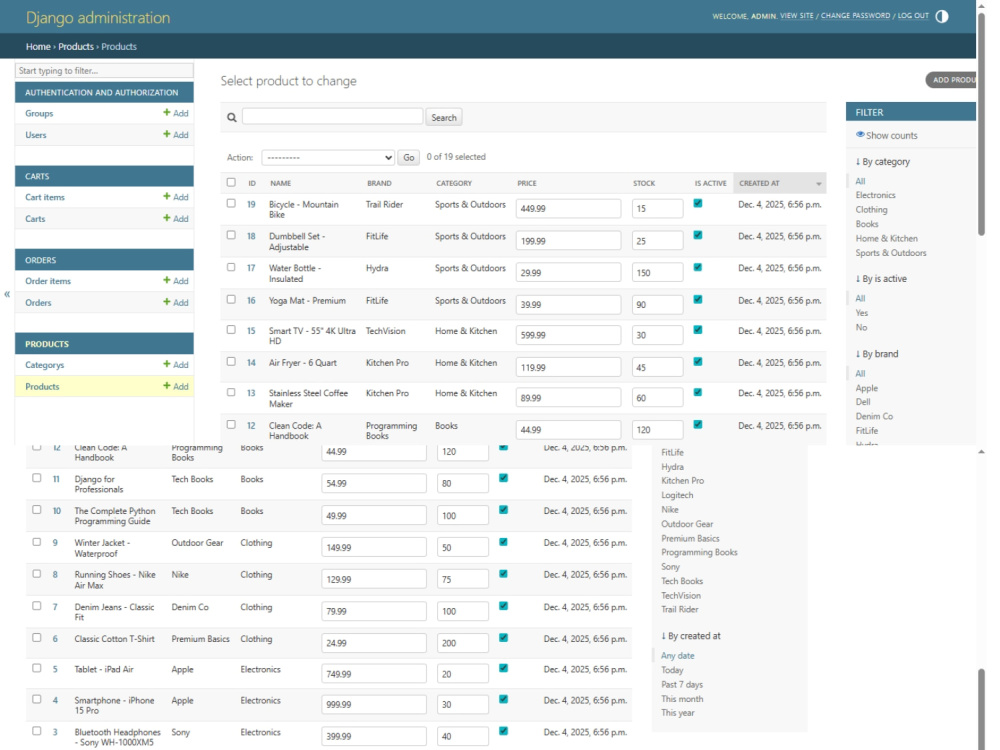Uncheck Is Active for Tablet - iPad Air
The width and height of the screenshot is (1000, 750).
click(503, 668)
